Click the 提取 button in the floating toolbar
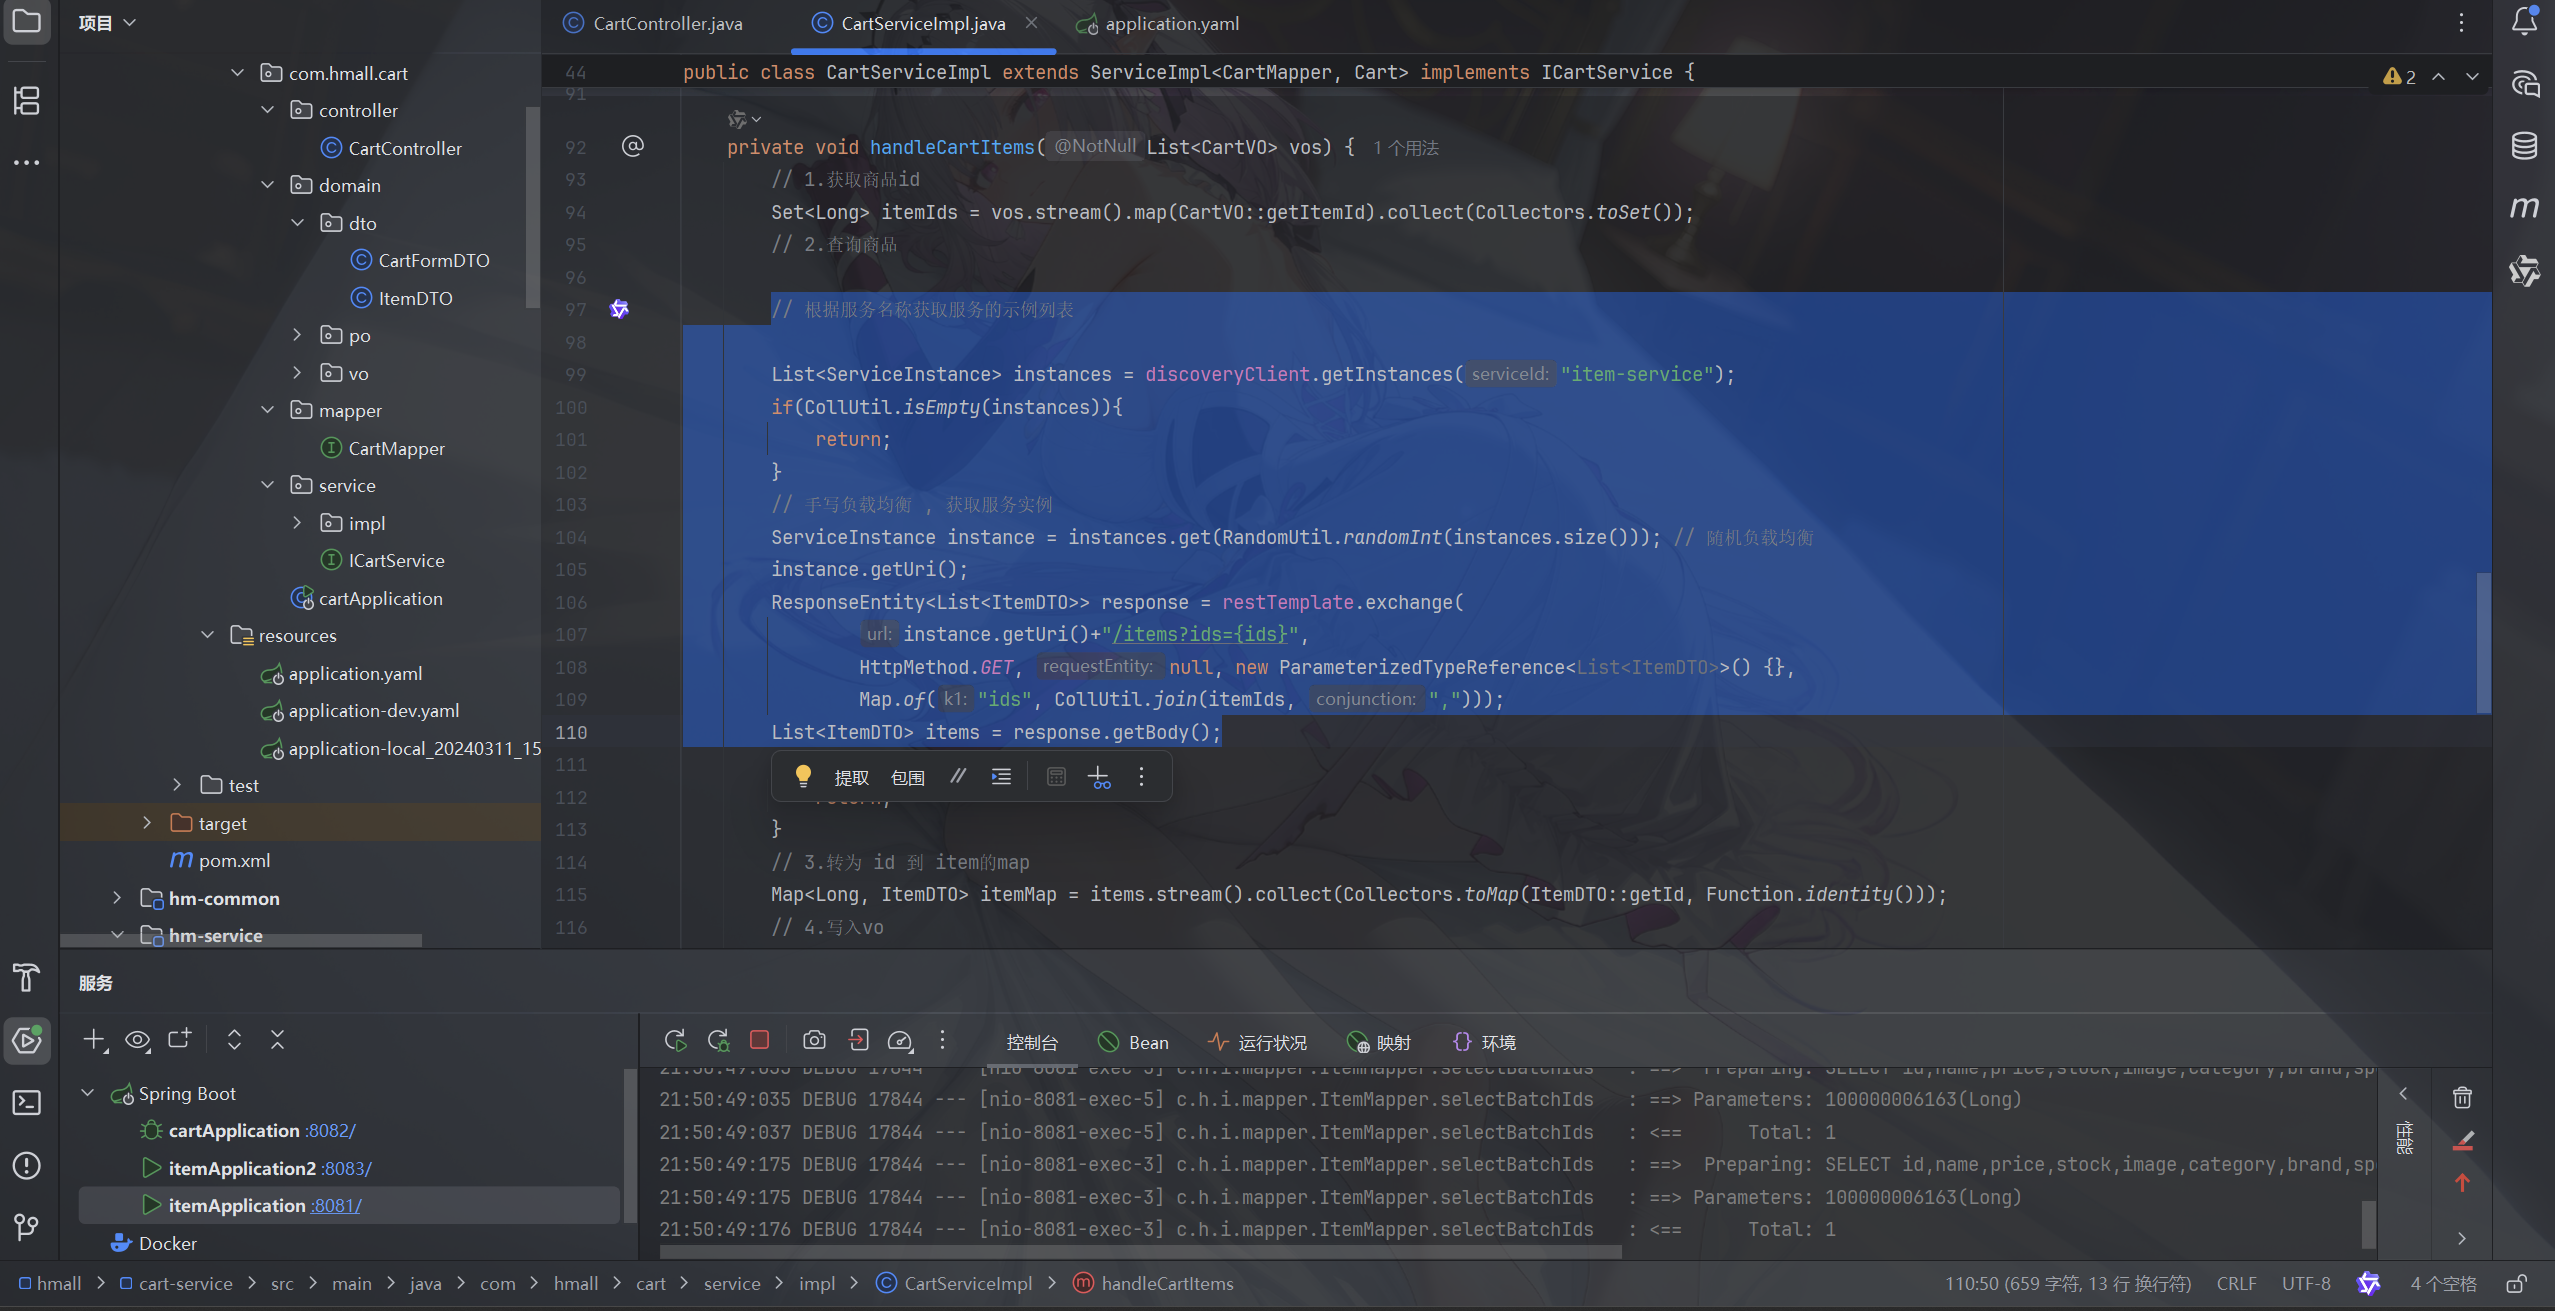The height and width of the screenshot is (1311, 2555). (x=852, y=776)
